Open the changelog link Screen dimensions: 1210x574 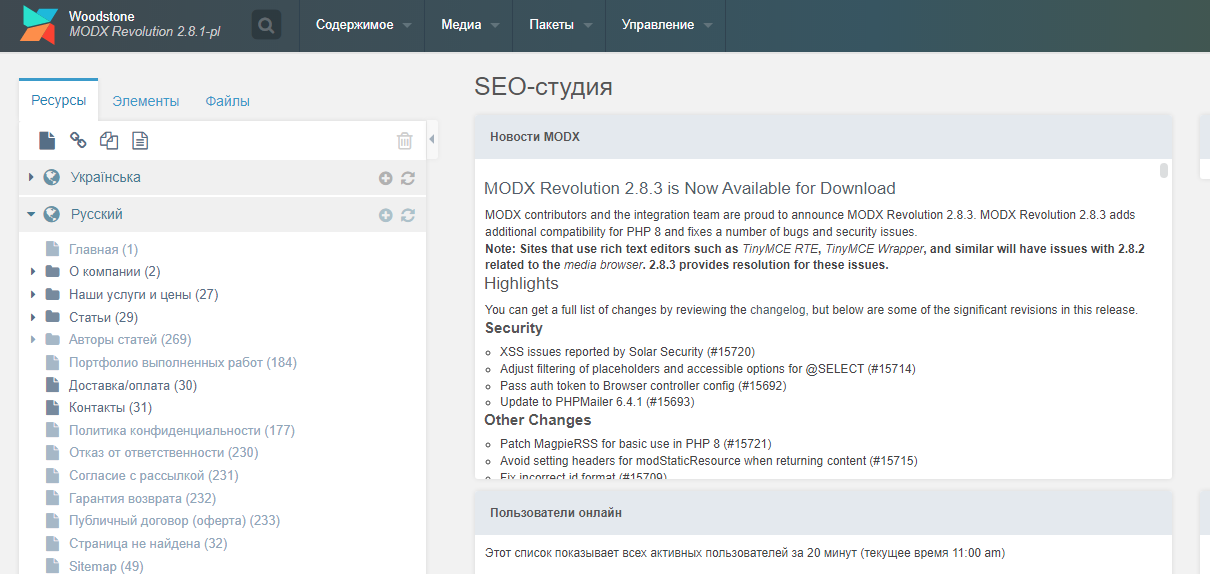pyautogui.click(x=776, y=310)
